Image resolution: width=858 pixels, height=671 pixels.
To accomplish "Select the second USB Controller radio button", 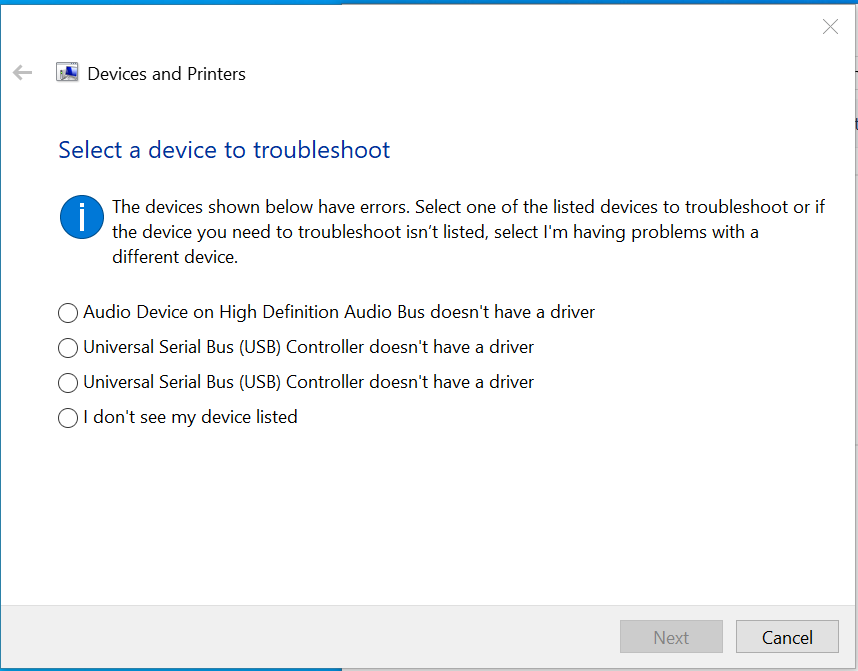I will click(x=68, y=383).
